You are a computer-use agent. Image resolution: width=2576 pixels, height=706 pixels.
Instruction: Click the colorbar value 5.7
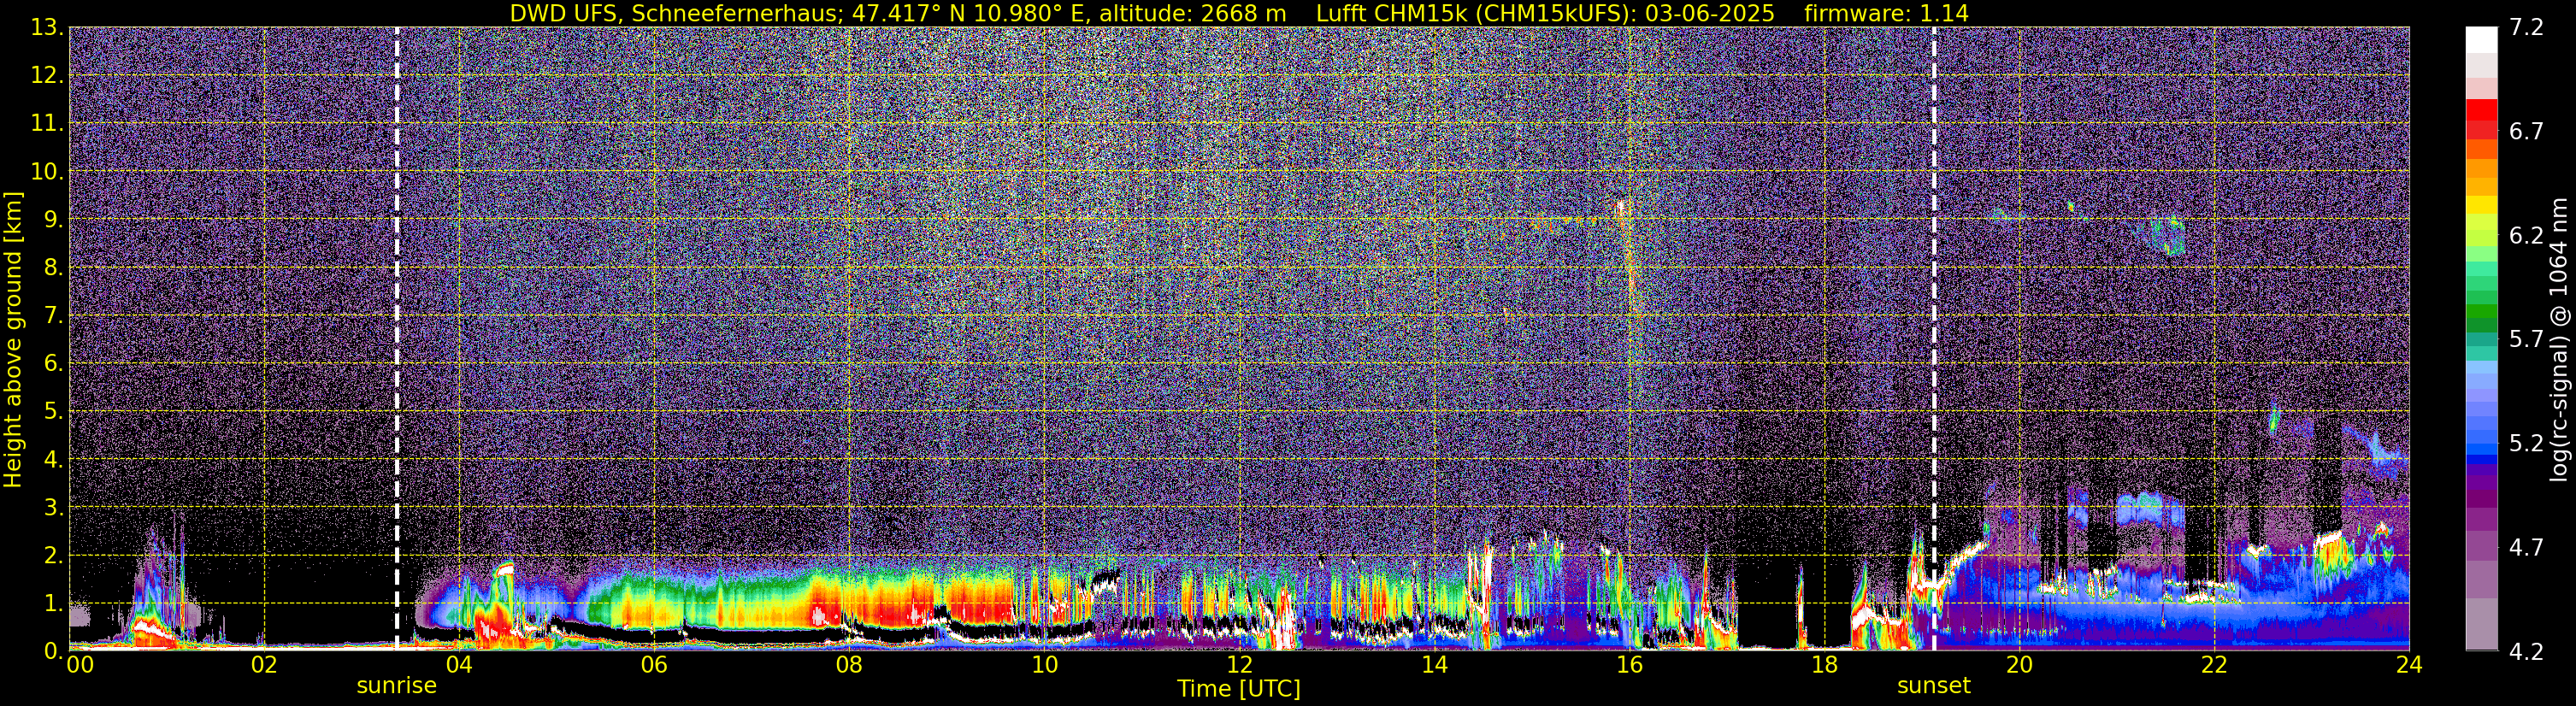(x=2526, y=340)
